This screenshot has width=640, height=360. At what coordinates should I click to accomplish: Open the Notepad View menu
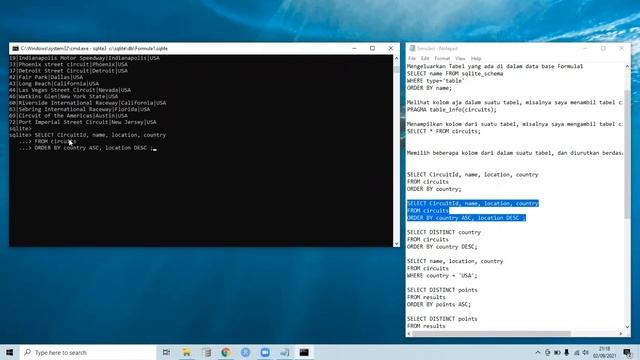[x=460, y=58]
